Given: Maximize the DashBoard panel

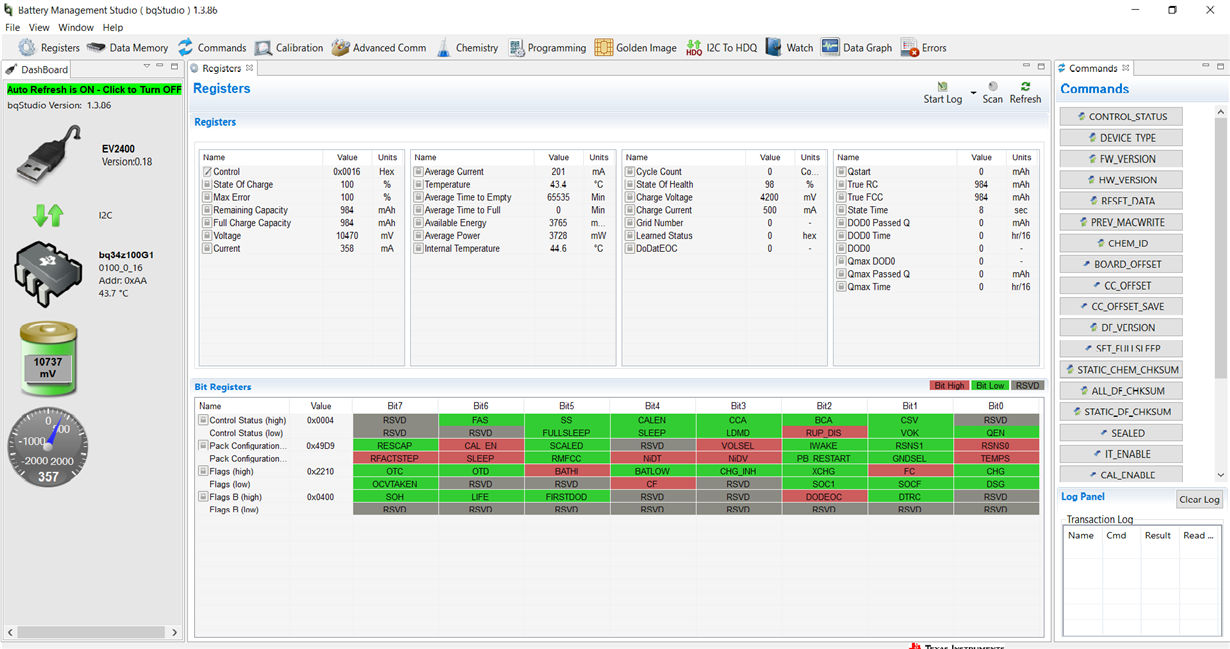Looking at the screenshot, I should tap(175, 67).
